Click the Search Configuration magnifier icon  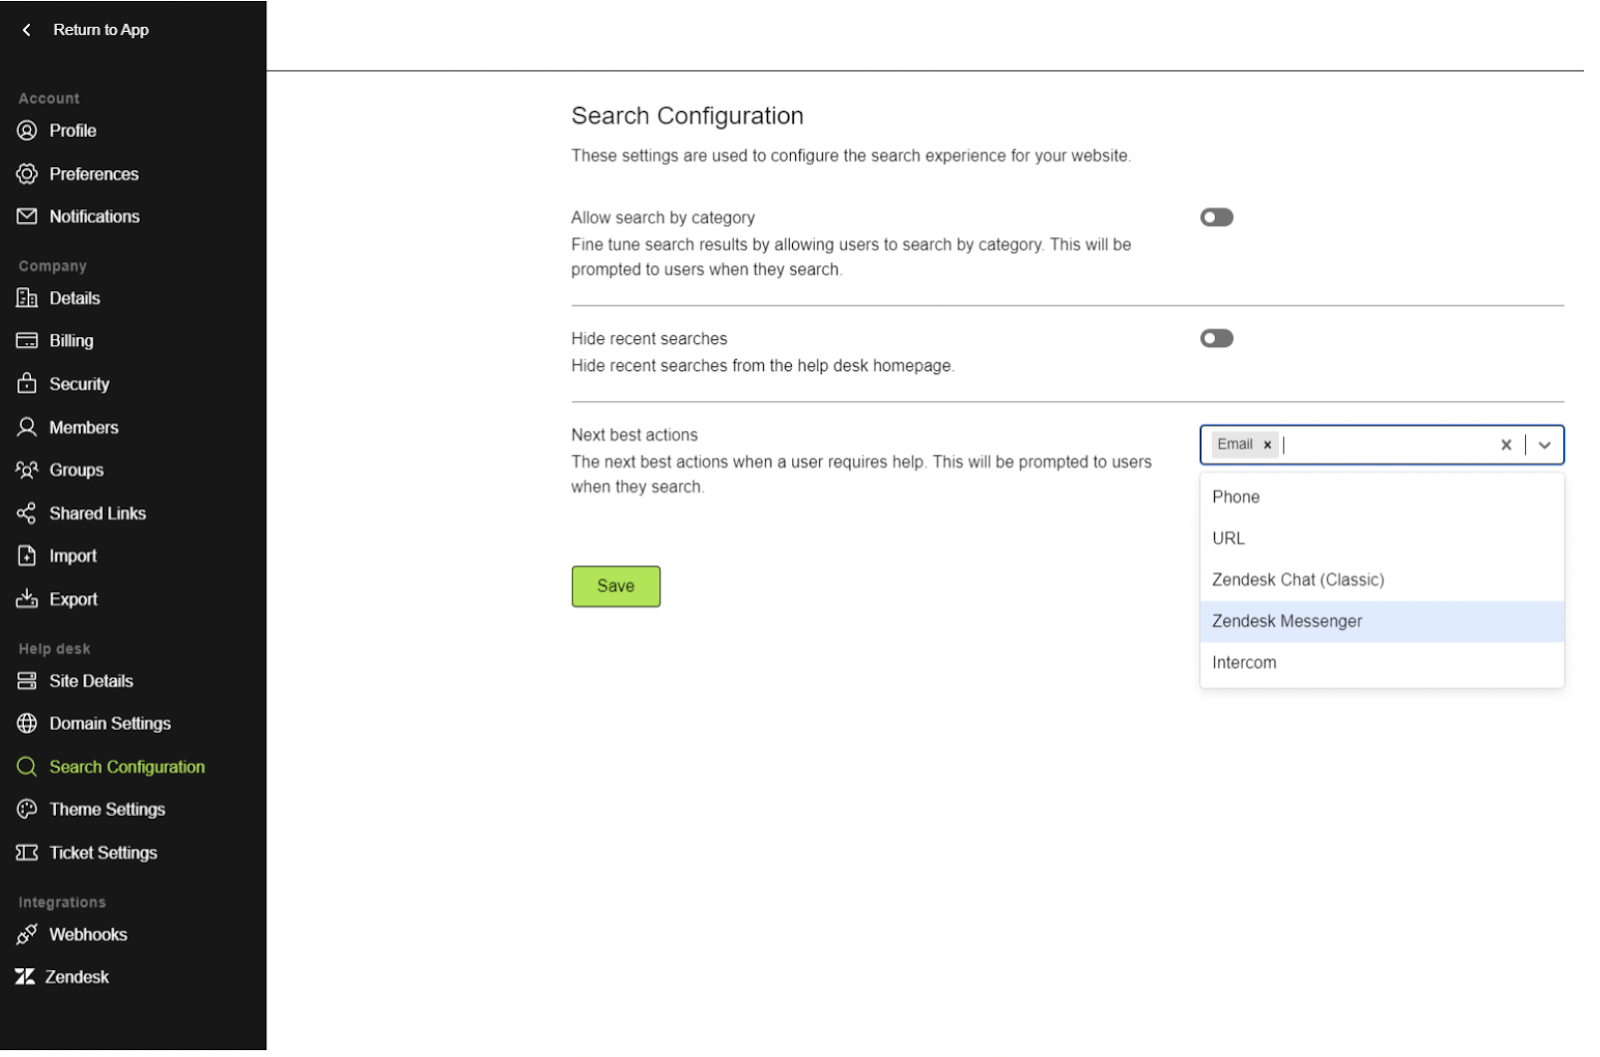point(27,768)
